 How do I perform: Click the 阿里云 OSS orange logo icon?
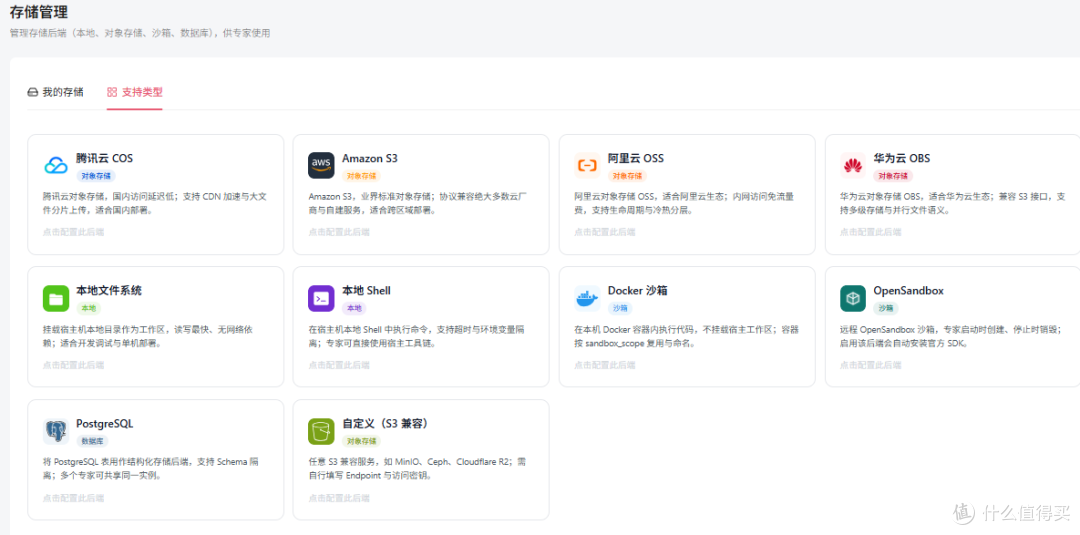(x=587, y=165)
